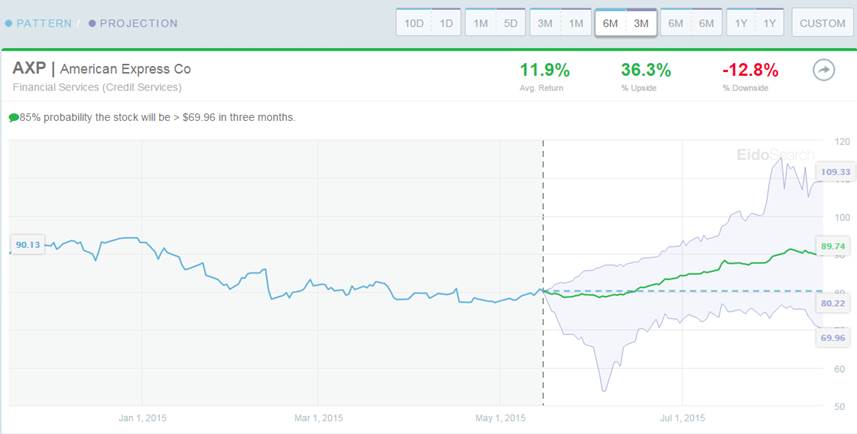The height and width of the screenshot is (434, 857).
Task: Select the 10D pattern 1D projection button
Action: click(428, 23)
